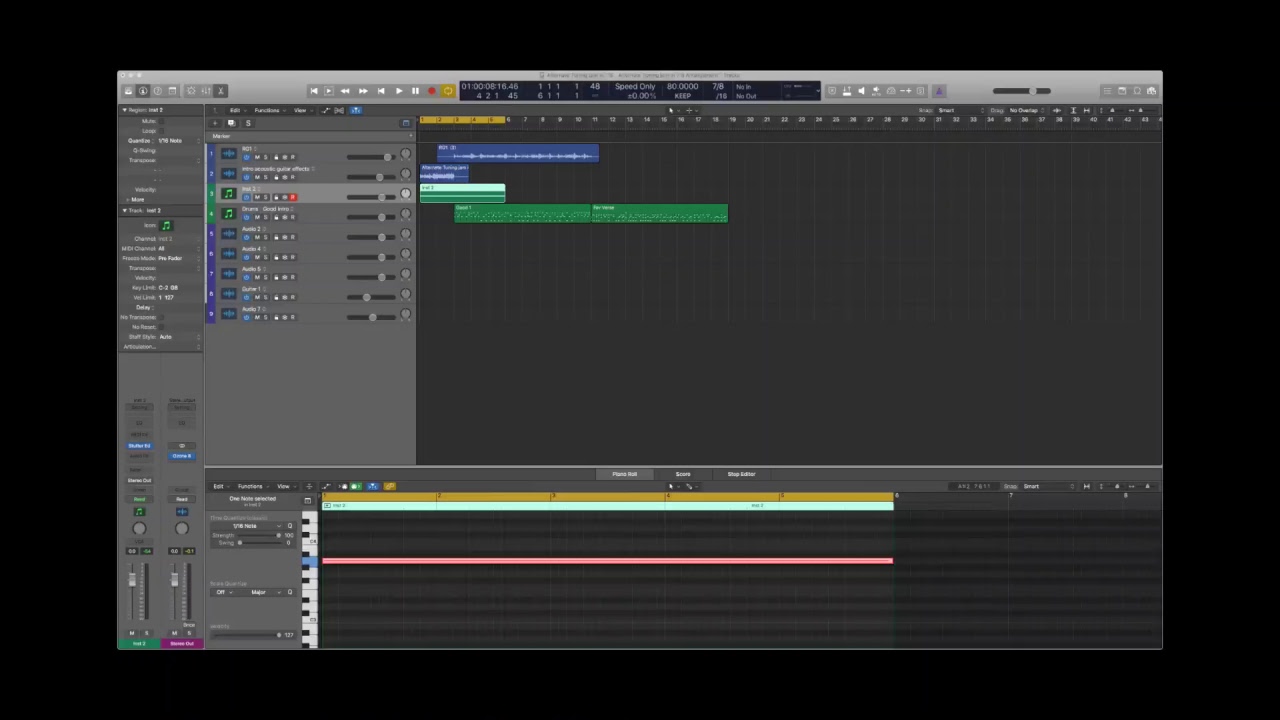This screenshot has width=1280, height=720.
Task: Show the Mixer faders button
Action: [x=206, y=91]
